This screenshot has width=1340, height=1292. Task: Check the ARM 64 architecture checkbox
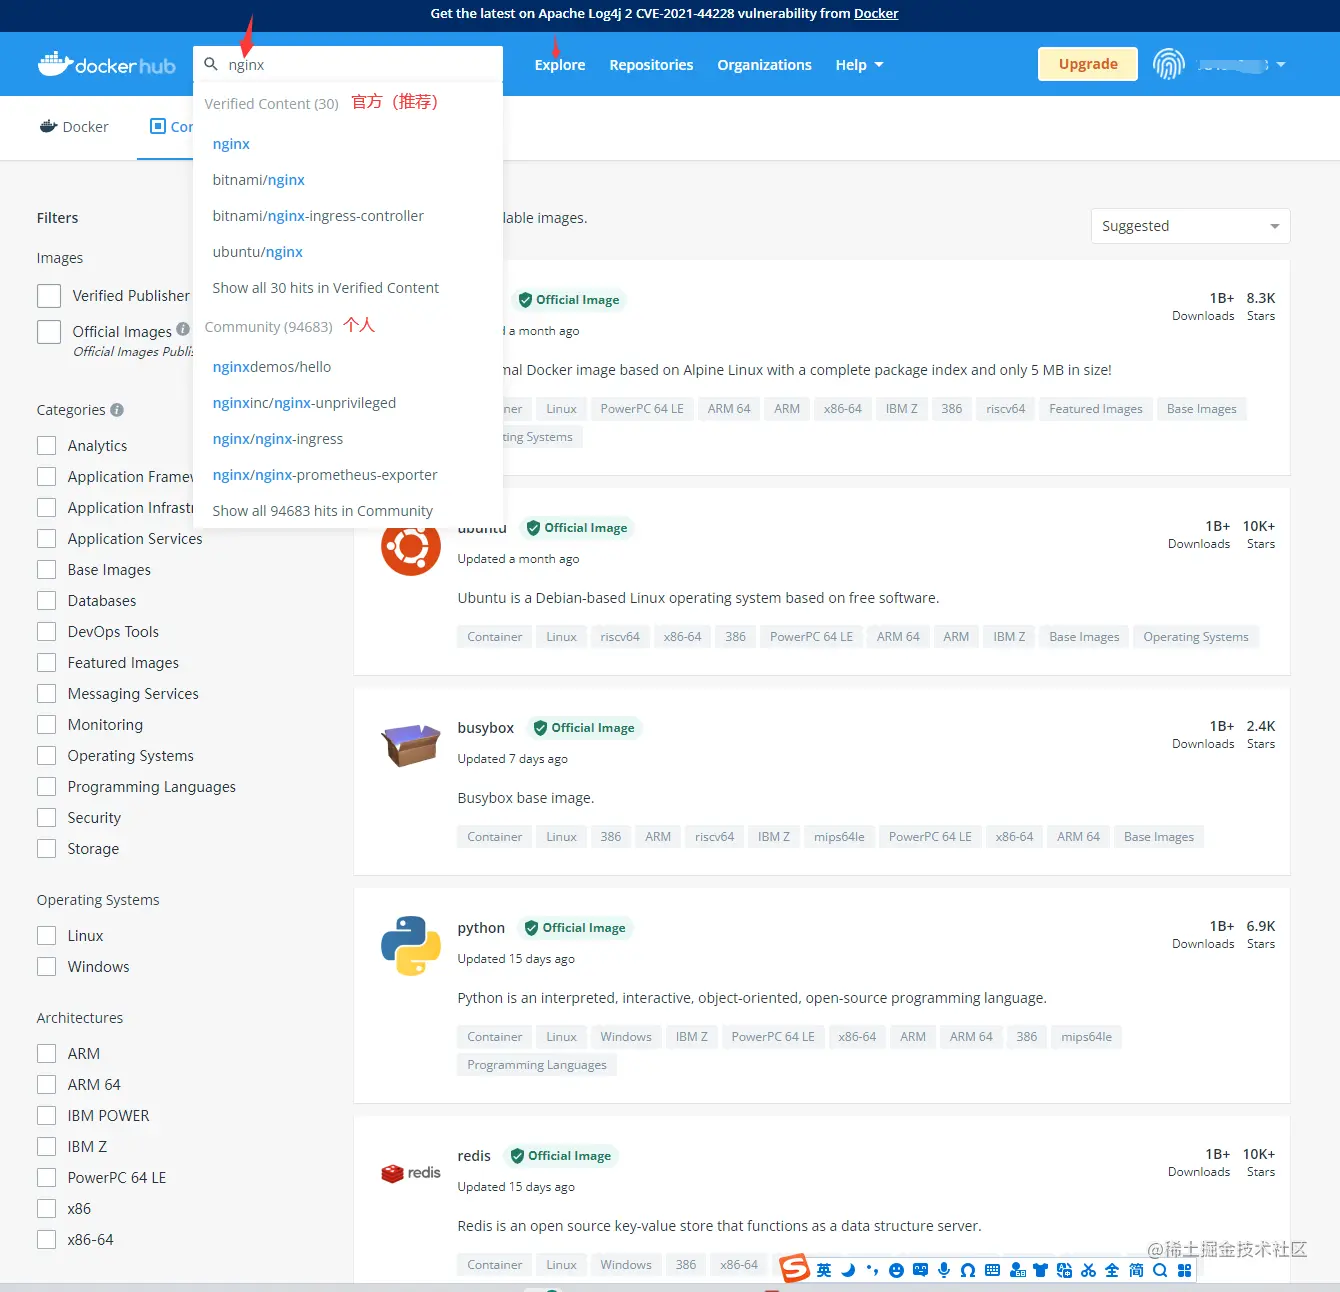coord(46,1084)
